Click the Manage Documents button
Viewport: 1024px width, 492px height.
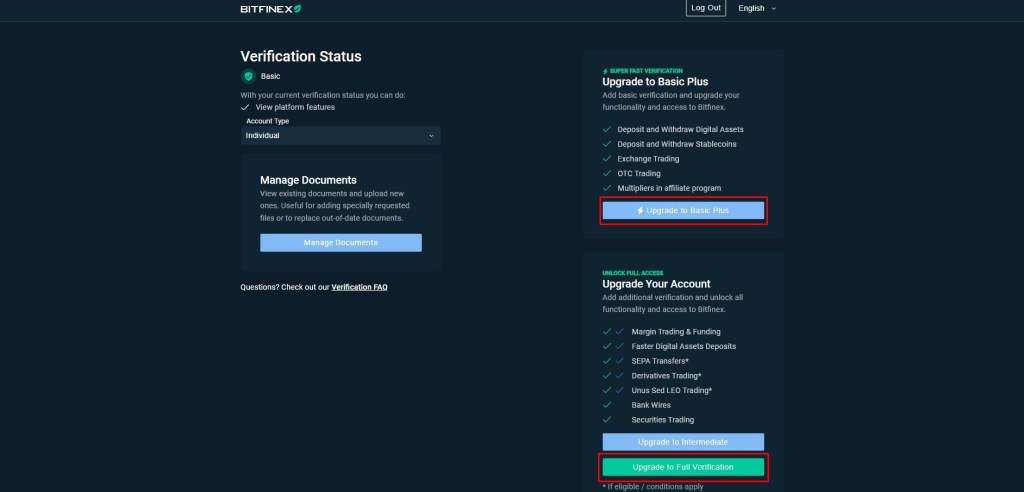click(x=341, y=242)
